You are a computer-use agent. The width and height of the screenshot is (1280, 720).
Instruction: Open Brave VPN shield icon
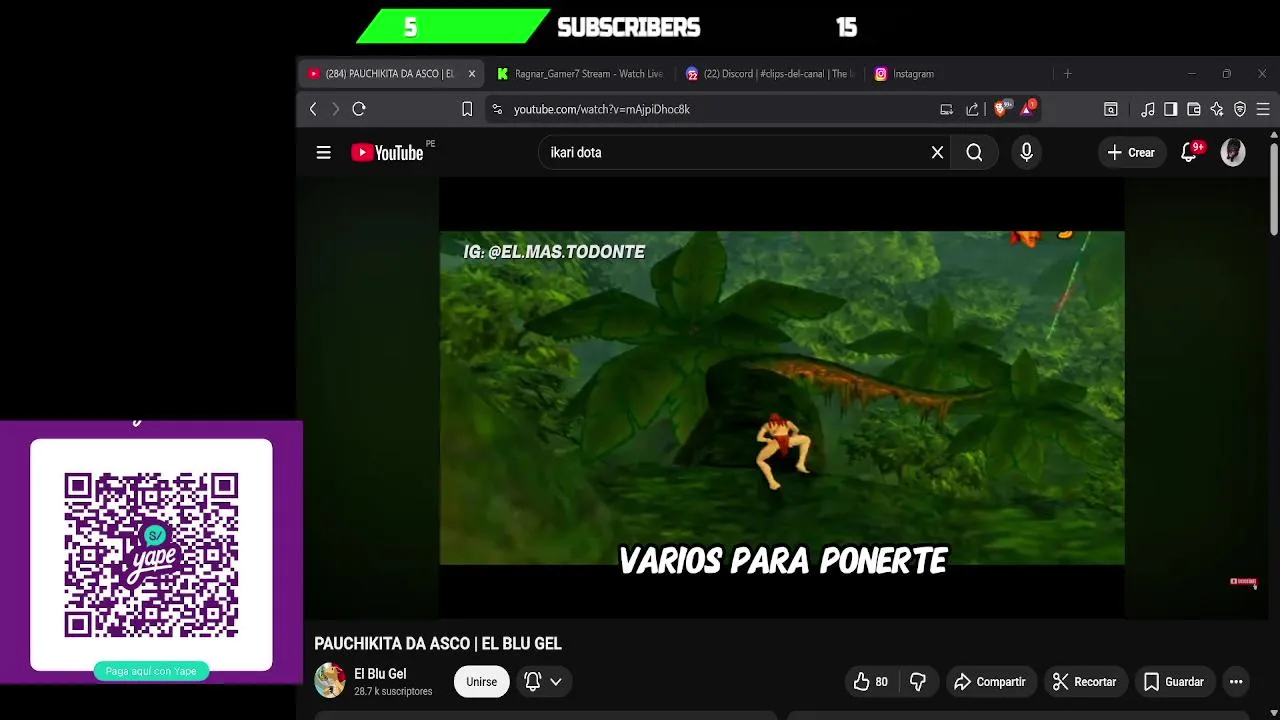coord(1240,109)
